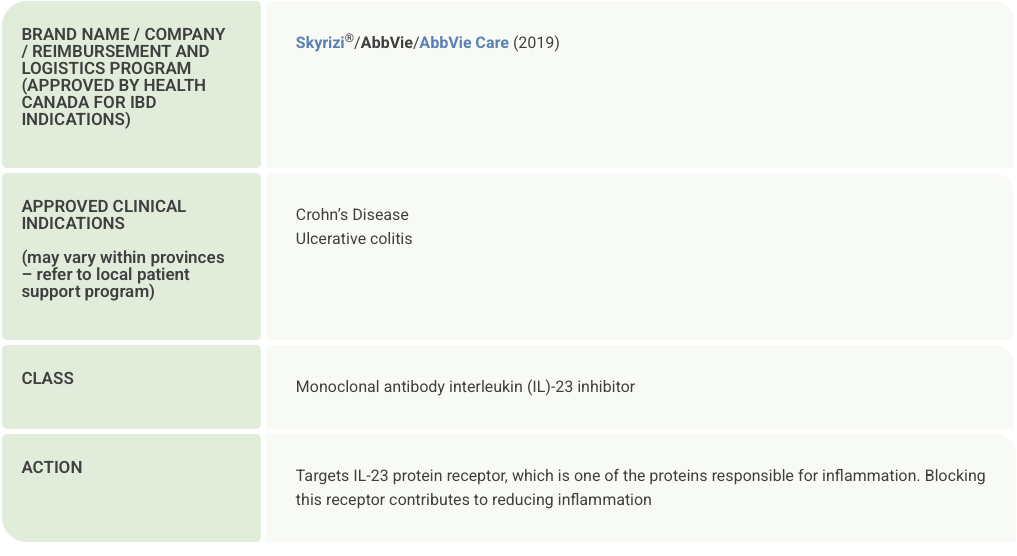Click the Approved by Health Canada parenthetical
Viewport: 1017px width, 556px height.
point(113,102)
